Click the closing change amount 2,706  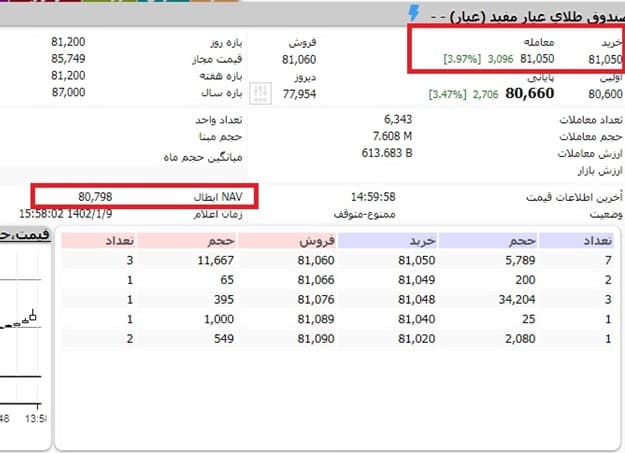click(x=485, y=95)
